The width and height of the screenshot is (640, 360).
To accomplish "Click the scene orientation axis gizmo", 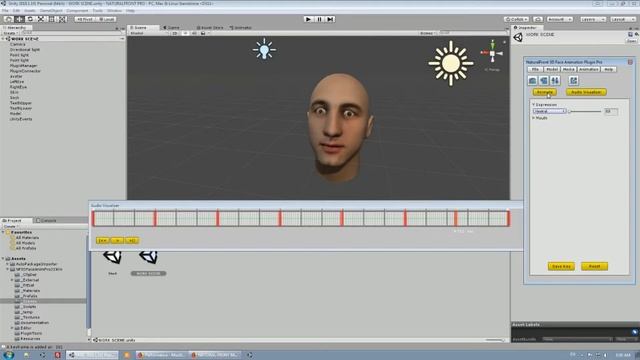I will pos(492,53).
